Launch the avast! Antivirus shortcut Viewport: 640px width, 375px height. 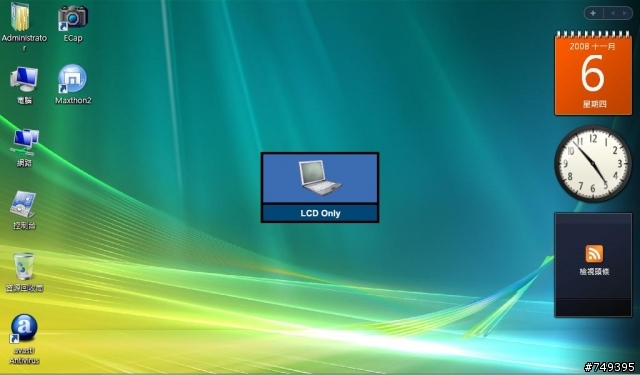click(24, 328)
